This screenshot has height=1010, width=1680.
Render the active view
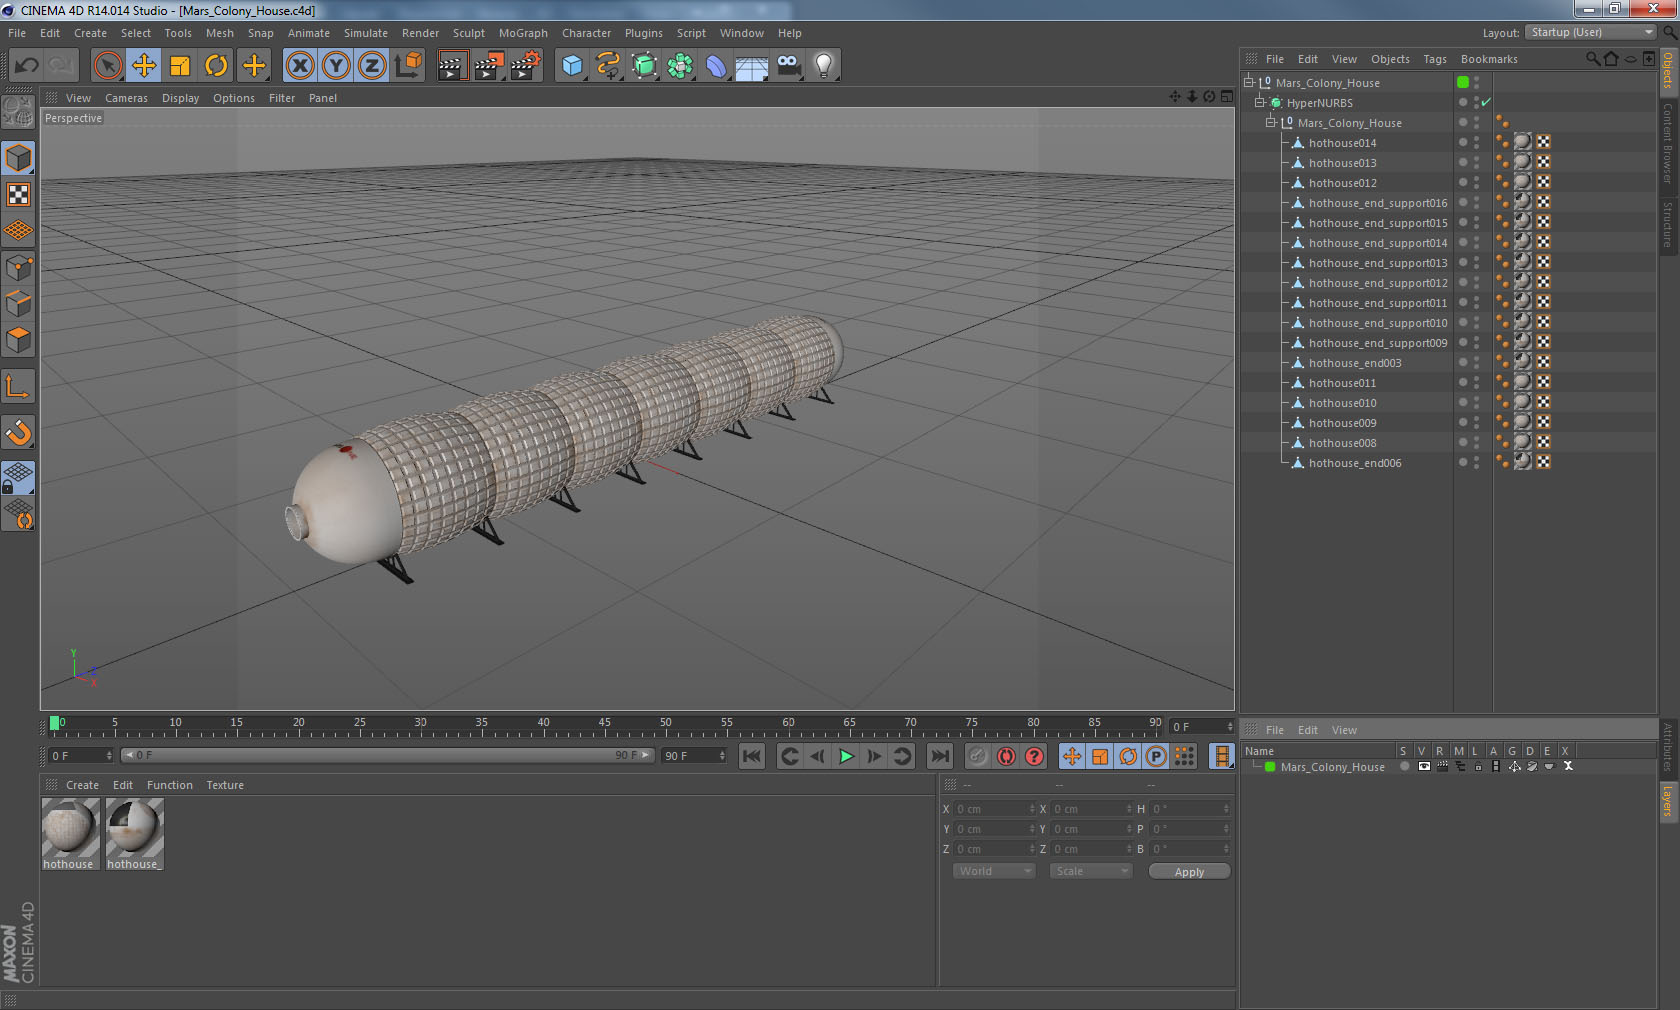pos(452,66)
